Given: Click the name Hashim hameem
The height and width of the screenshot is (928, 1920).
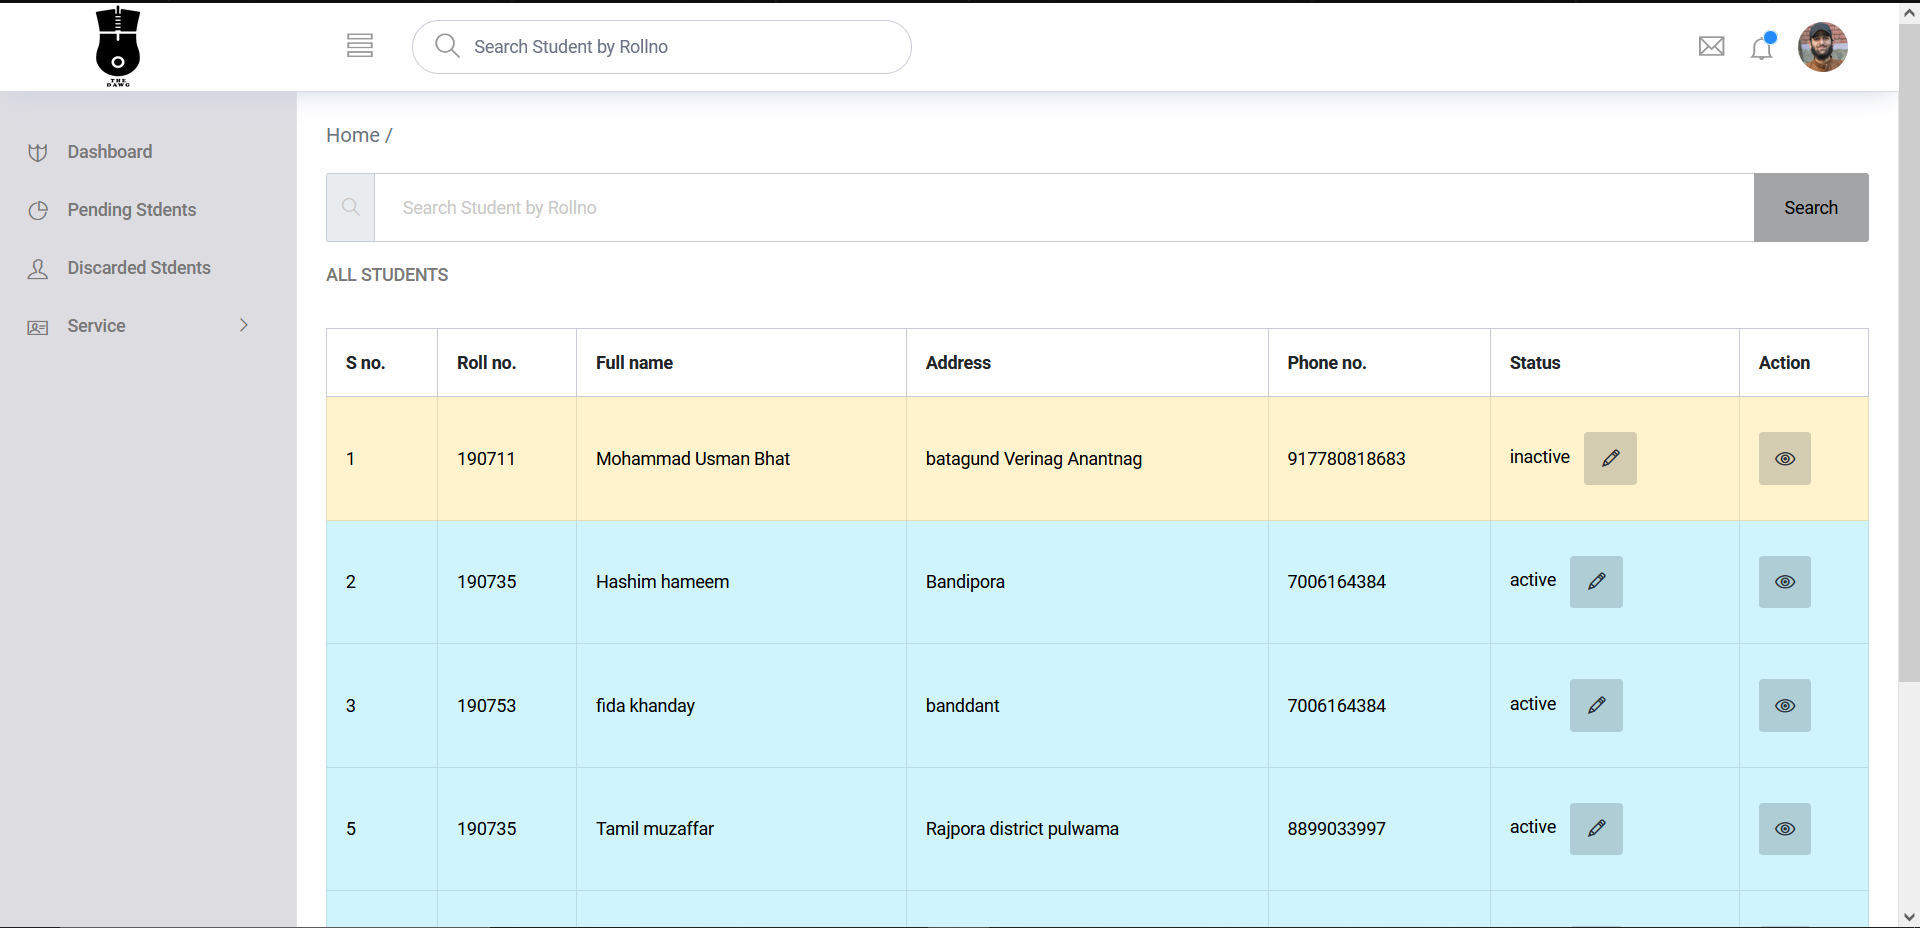Looking at the screenshot, I should coord(662,582).
